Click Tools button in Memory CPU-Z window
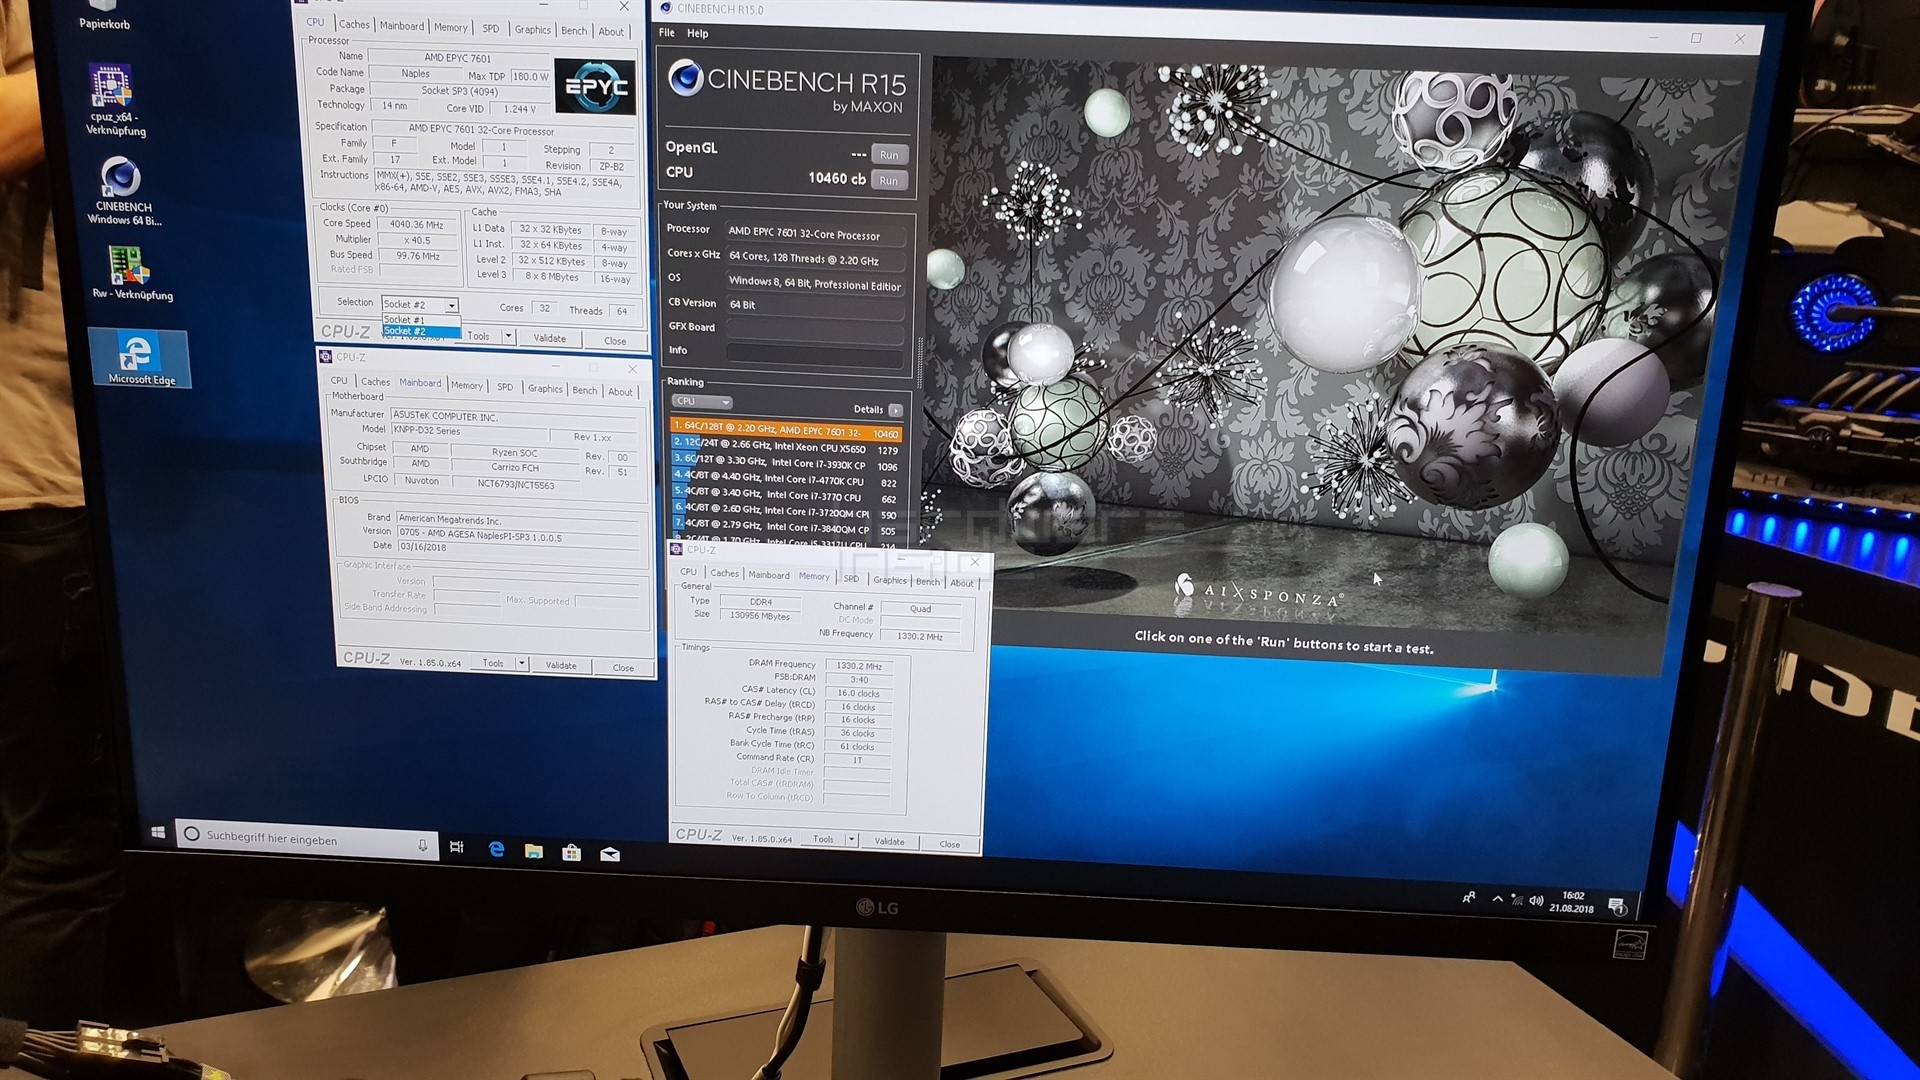The height and width of the screenshot is (1080, 1920). point(823,839)
